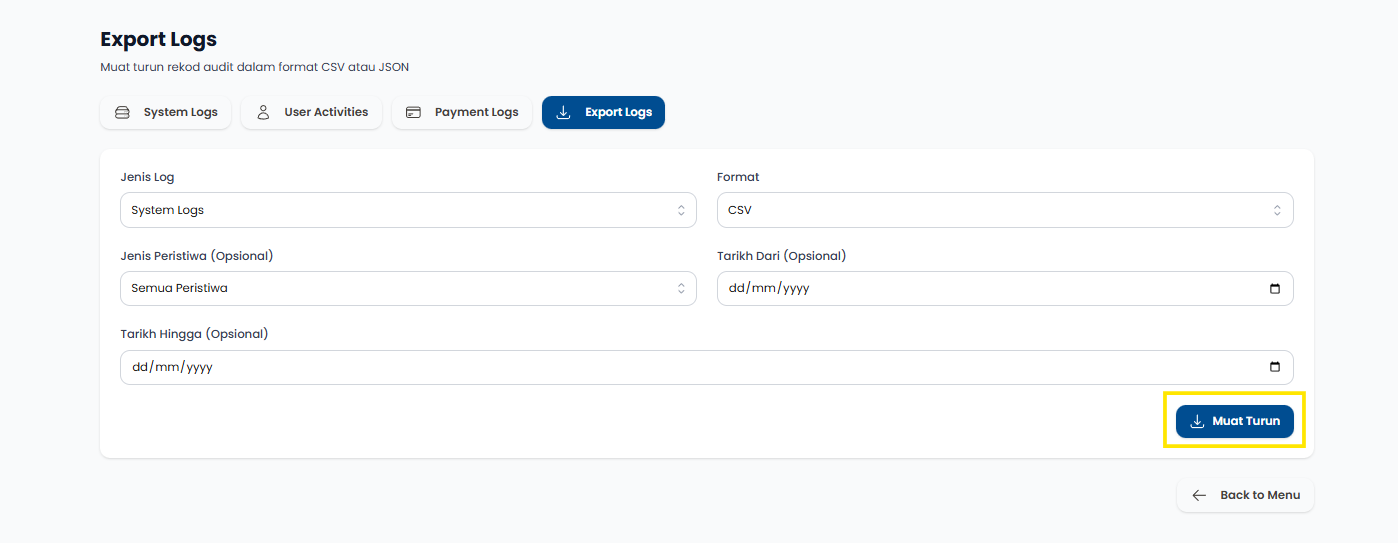
Task: Click the database icon on System Logs tab
Action: [122, 113]
